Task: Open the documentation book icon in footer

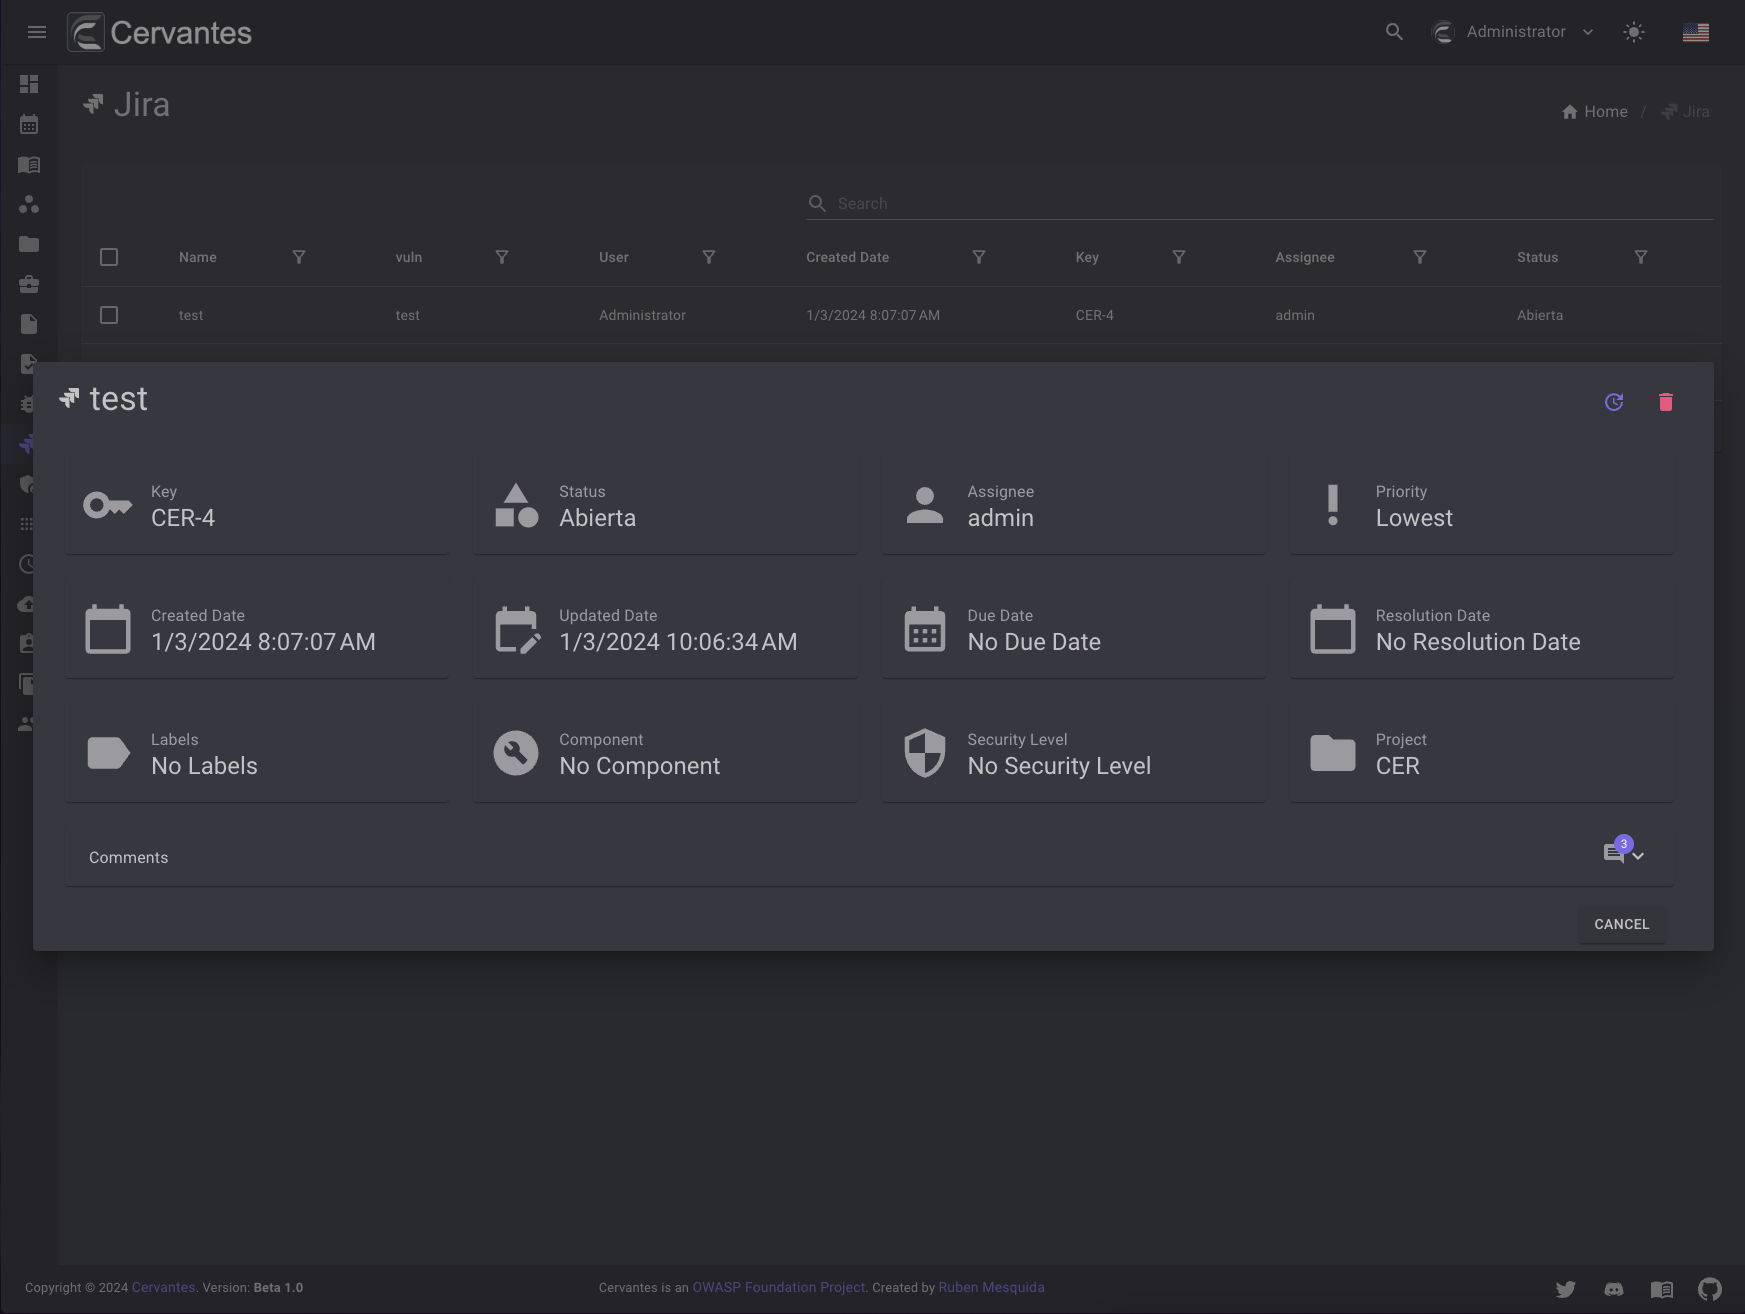Action: [x=1662, y=1289]
